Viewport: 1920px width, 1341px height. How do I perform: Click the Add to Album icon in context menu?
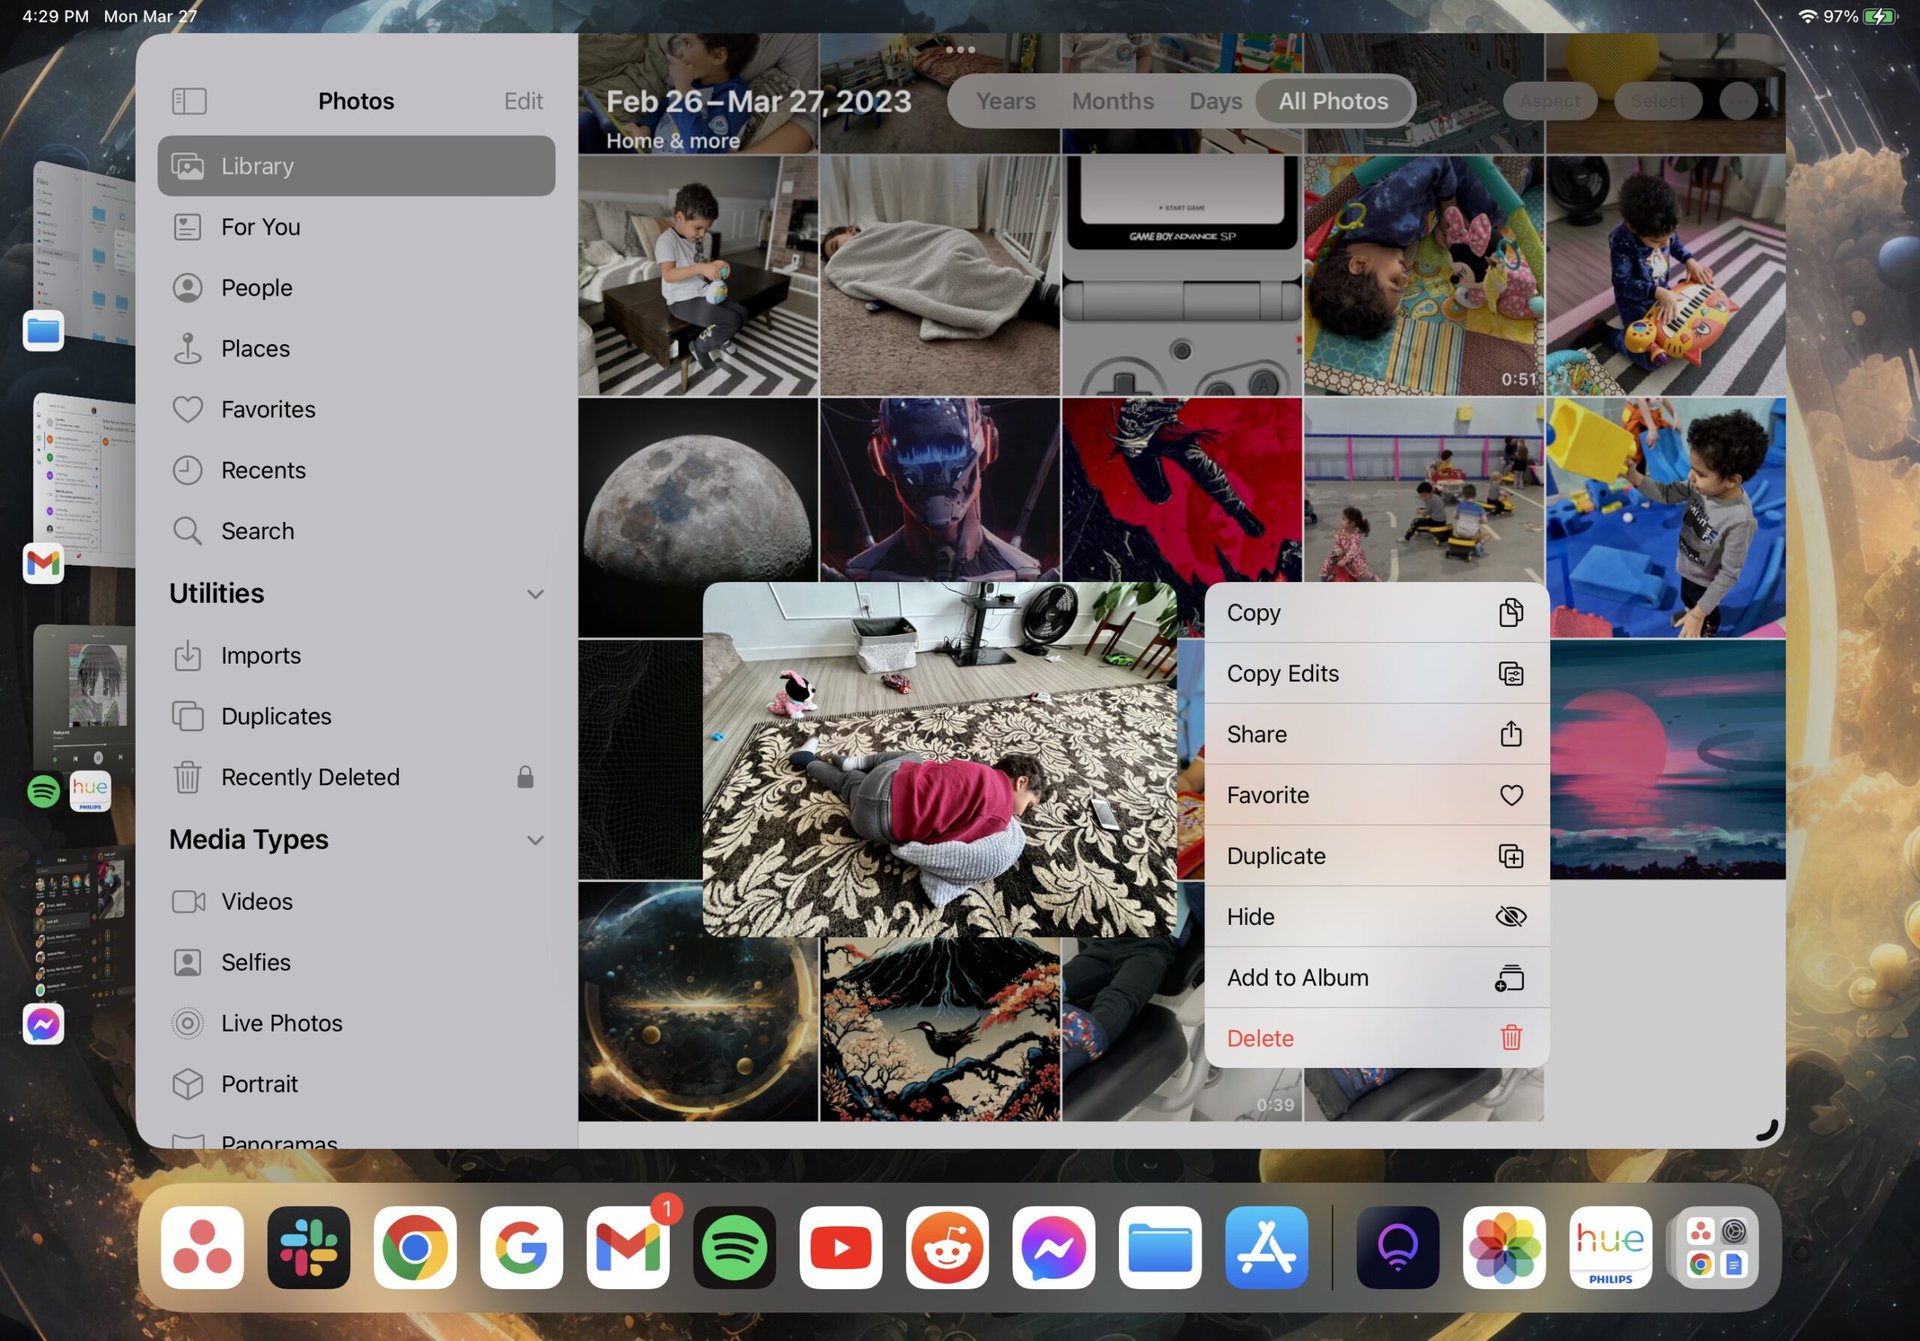(1510, 978)
